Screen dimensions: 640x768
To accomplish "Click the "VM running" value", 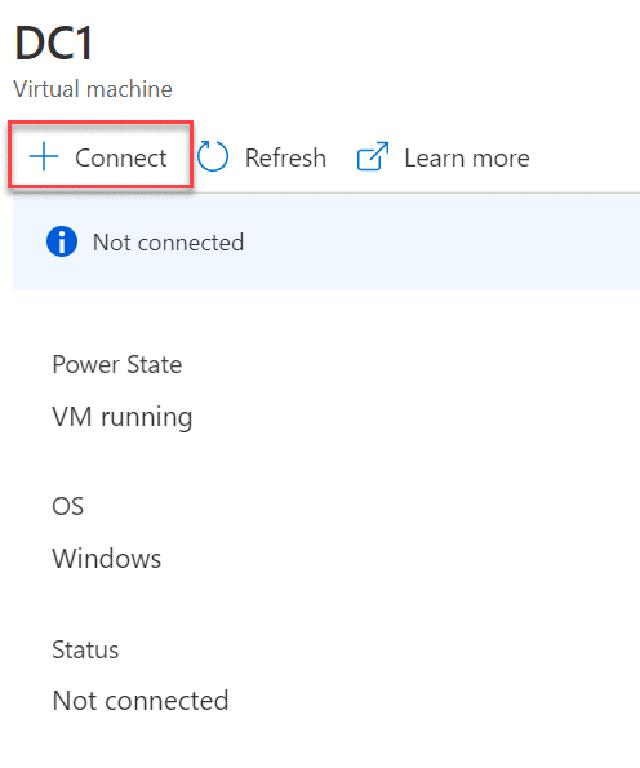I will point(122,416).
